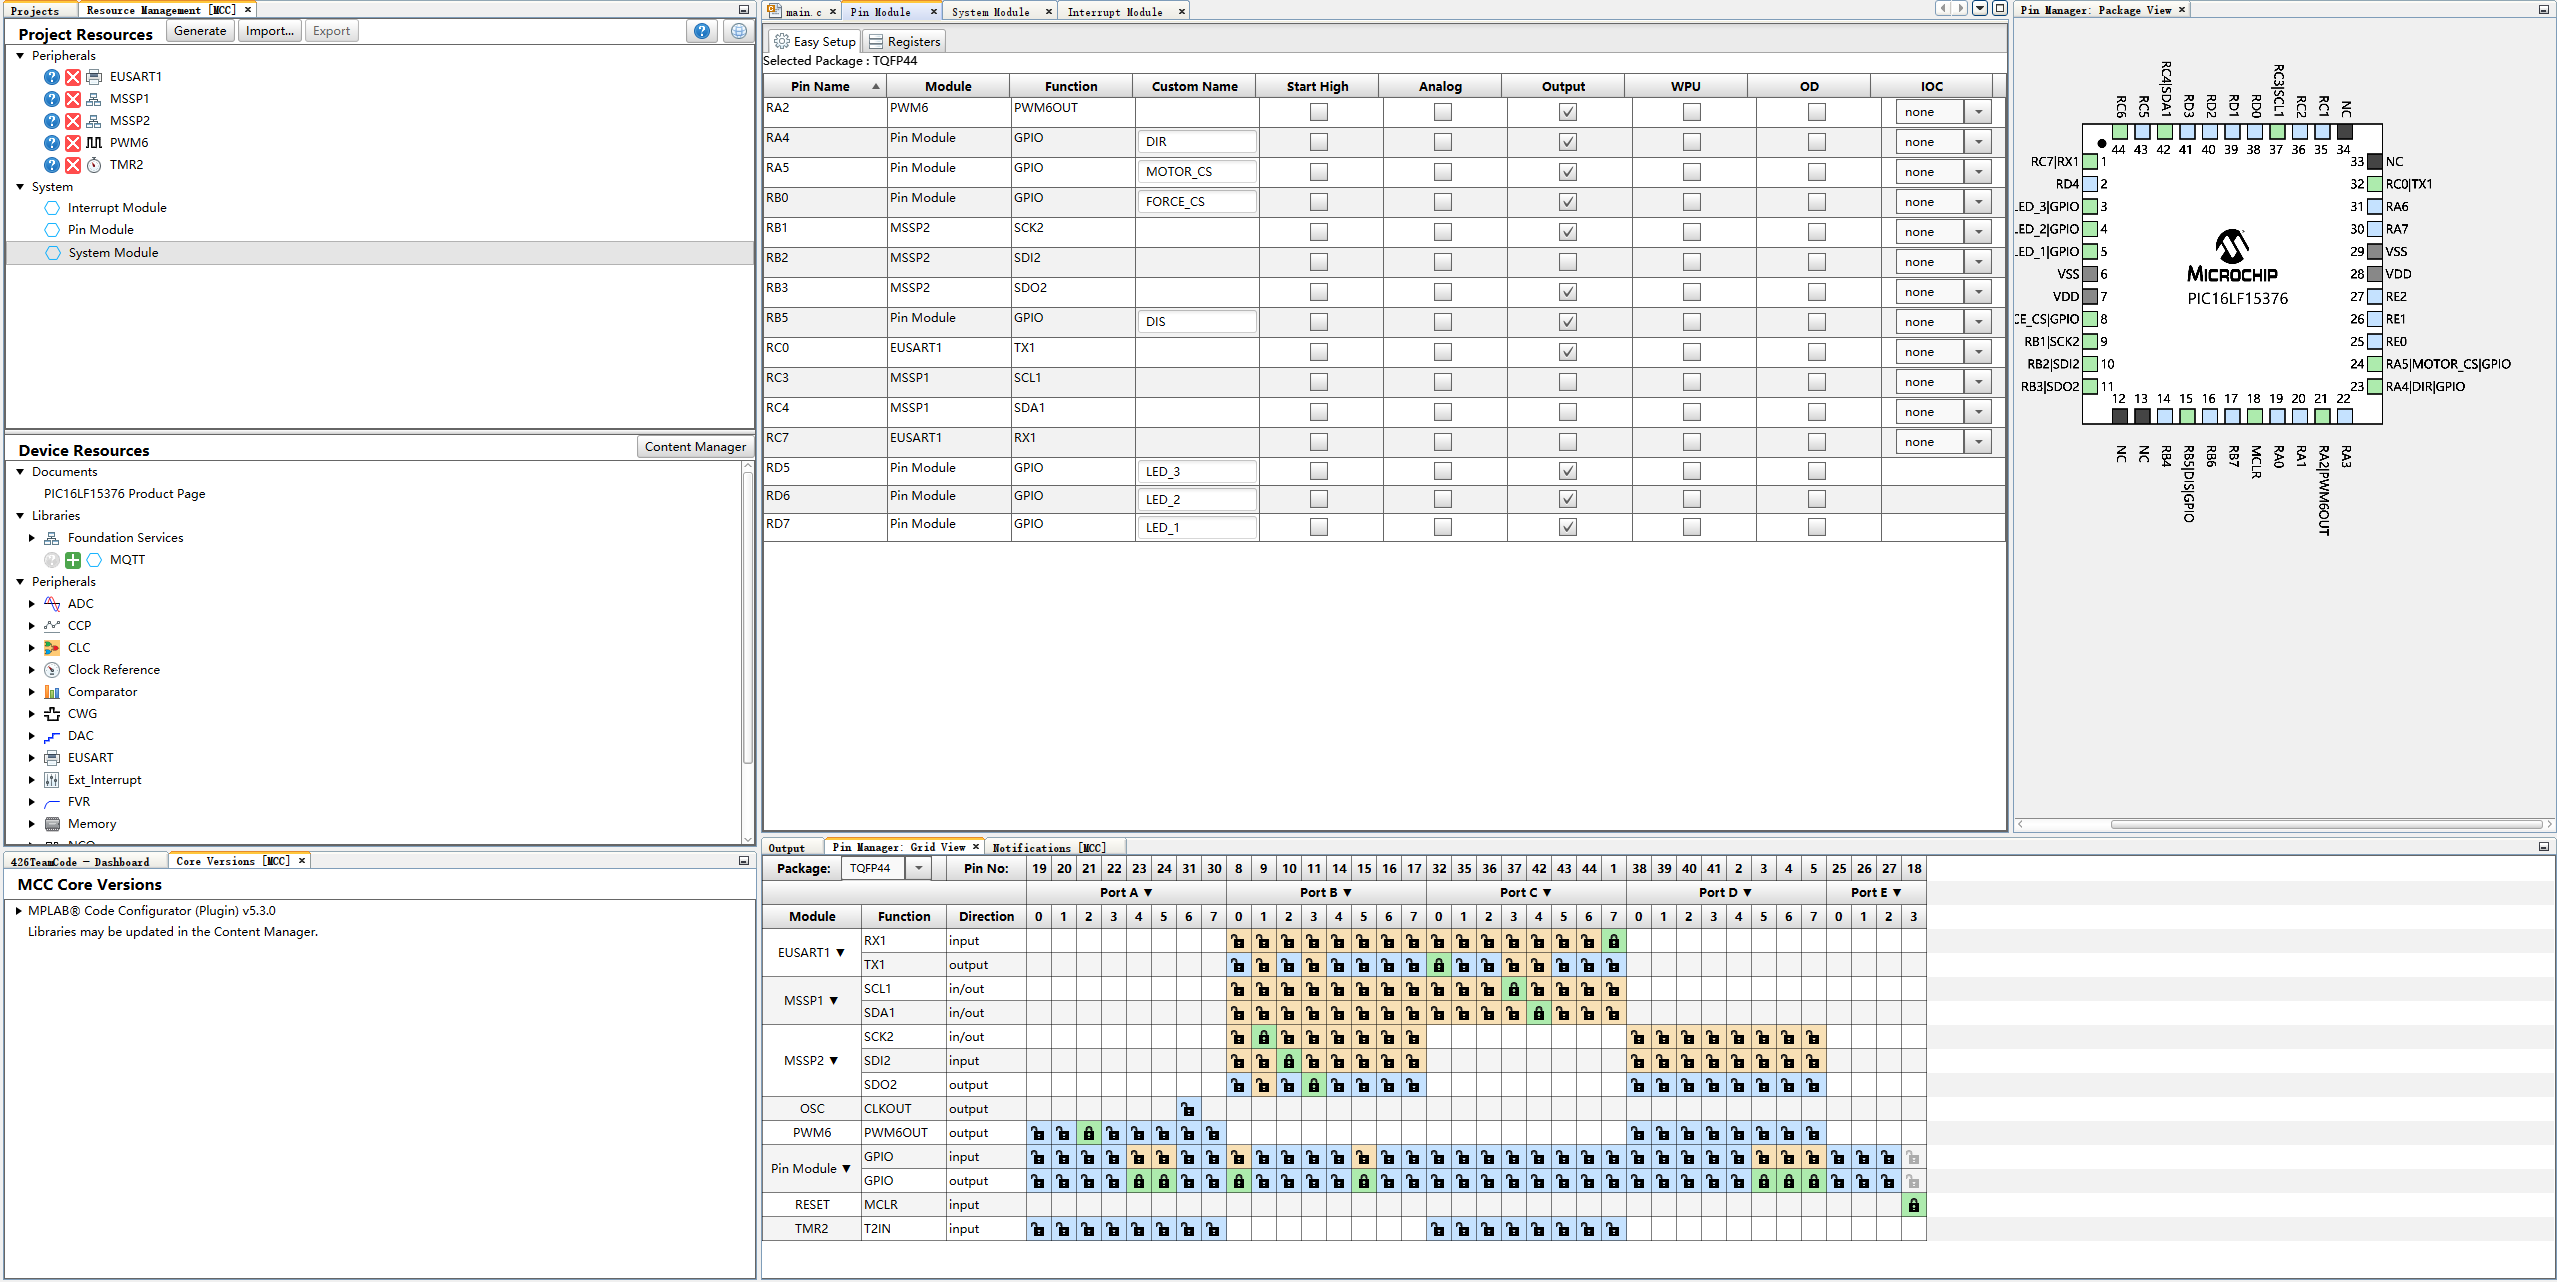The width and height of the screenshot is (2557, 1282).
Task: Click the green add icon next to MQTT
Action: pyautogui.click(x=73, y=560)
